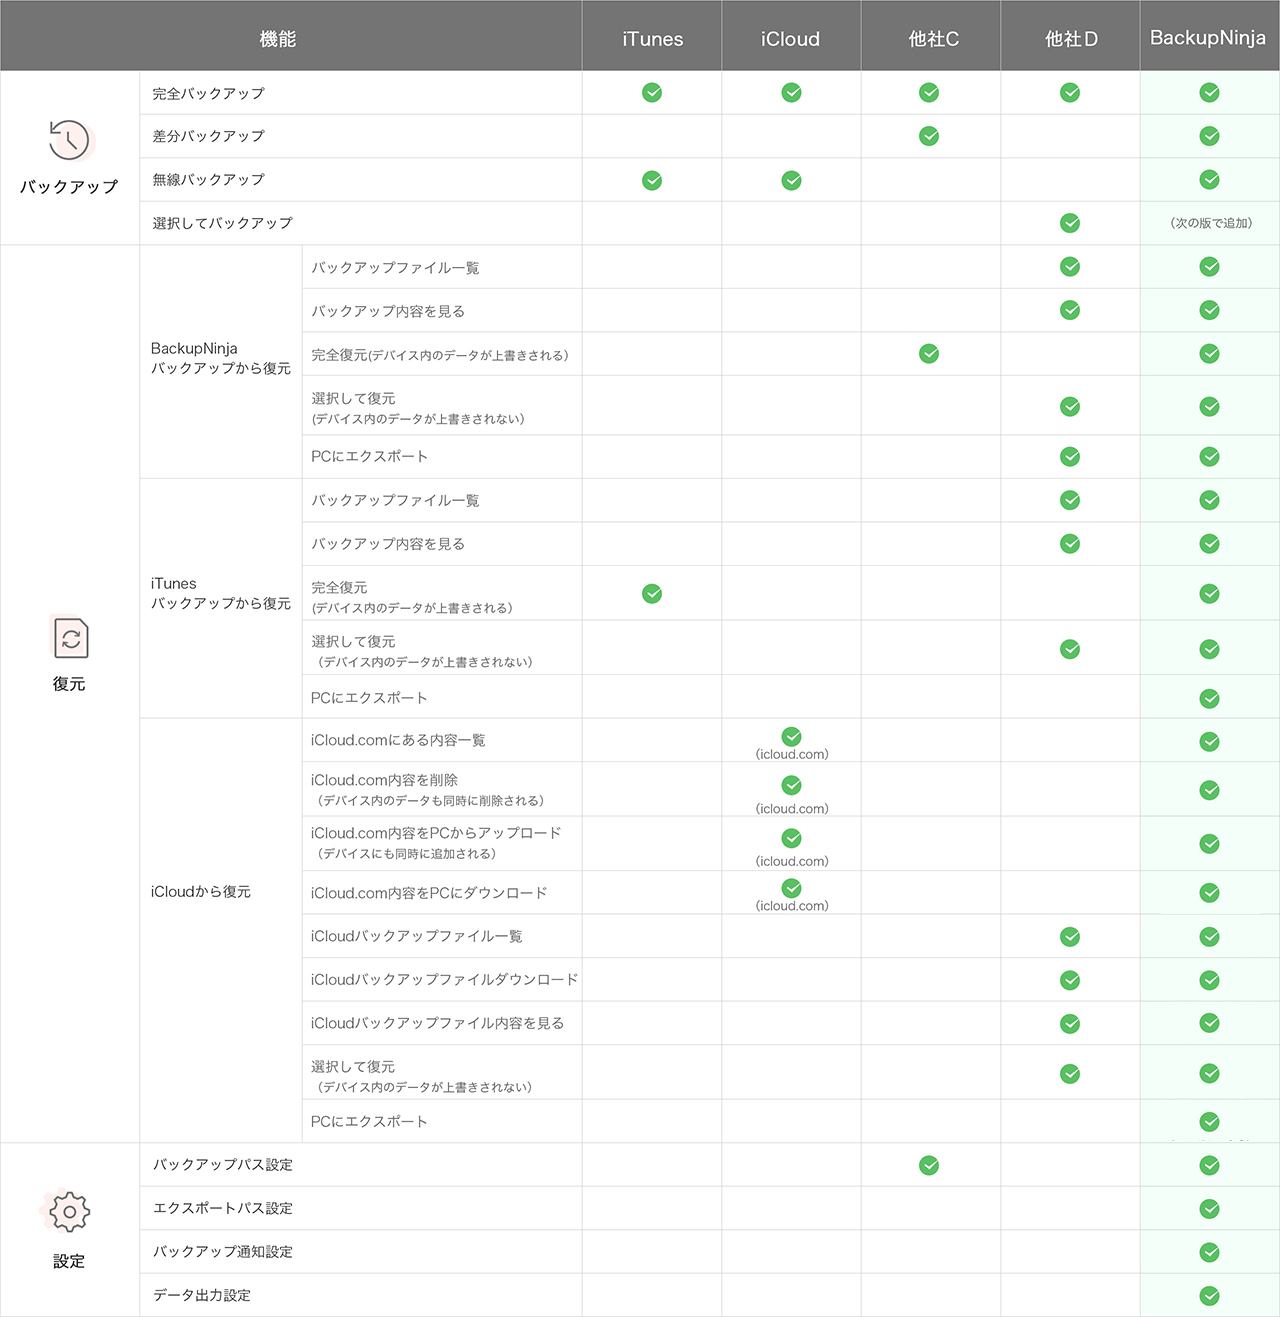Click the バックアップ category label
Screen dimensions: 1280x1317
tap(69, 186)
